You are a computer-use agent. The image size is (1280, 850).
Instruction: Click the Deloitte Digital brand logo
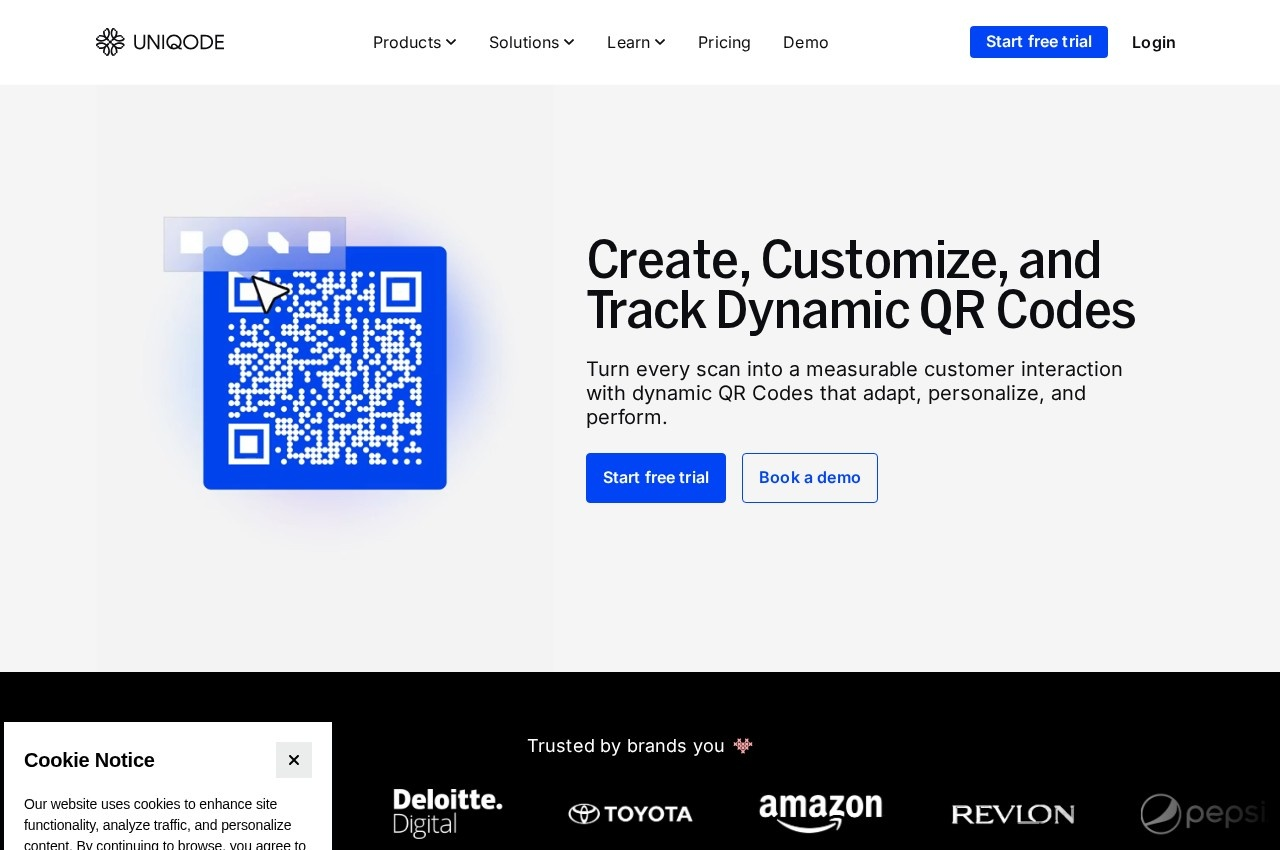448,813
